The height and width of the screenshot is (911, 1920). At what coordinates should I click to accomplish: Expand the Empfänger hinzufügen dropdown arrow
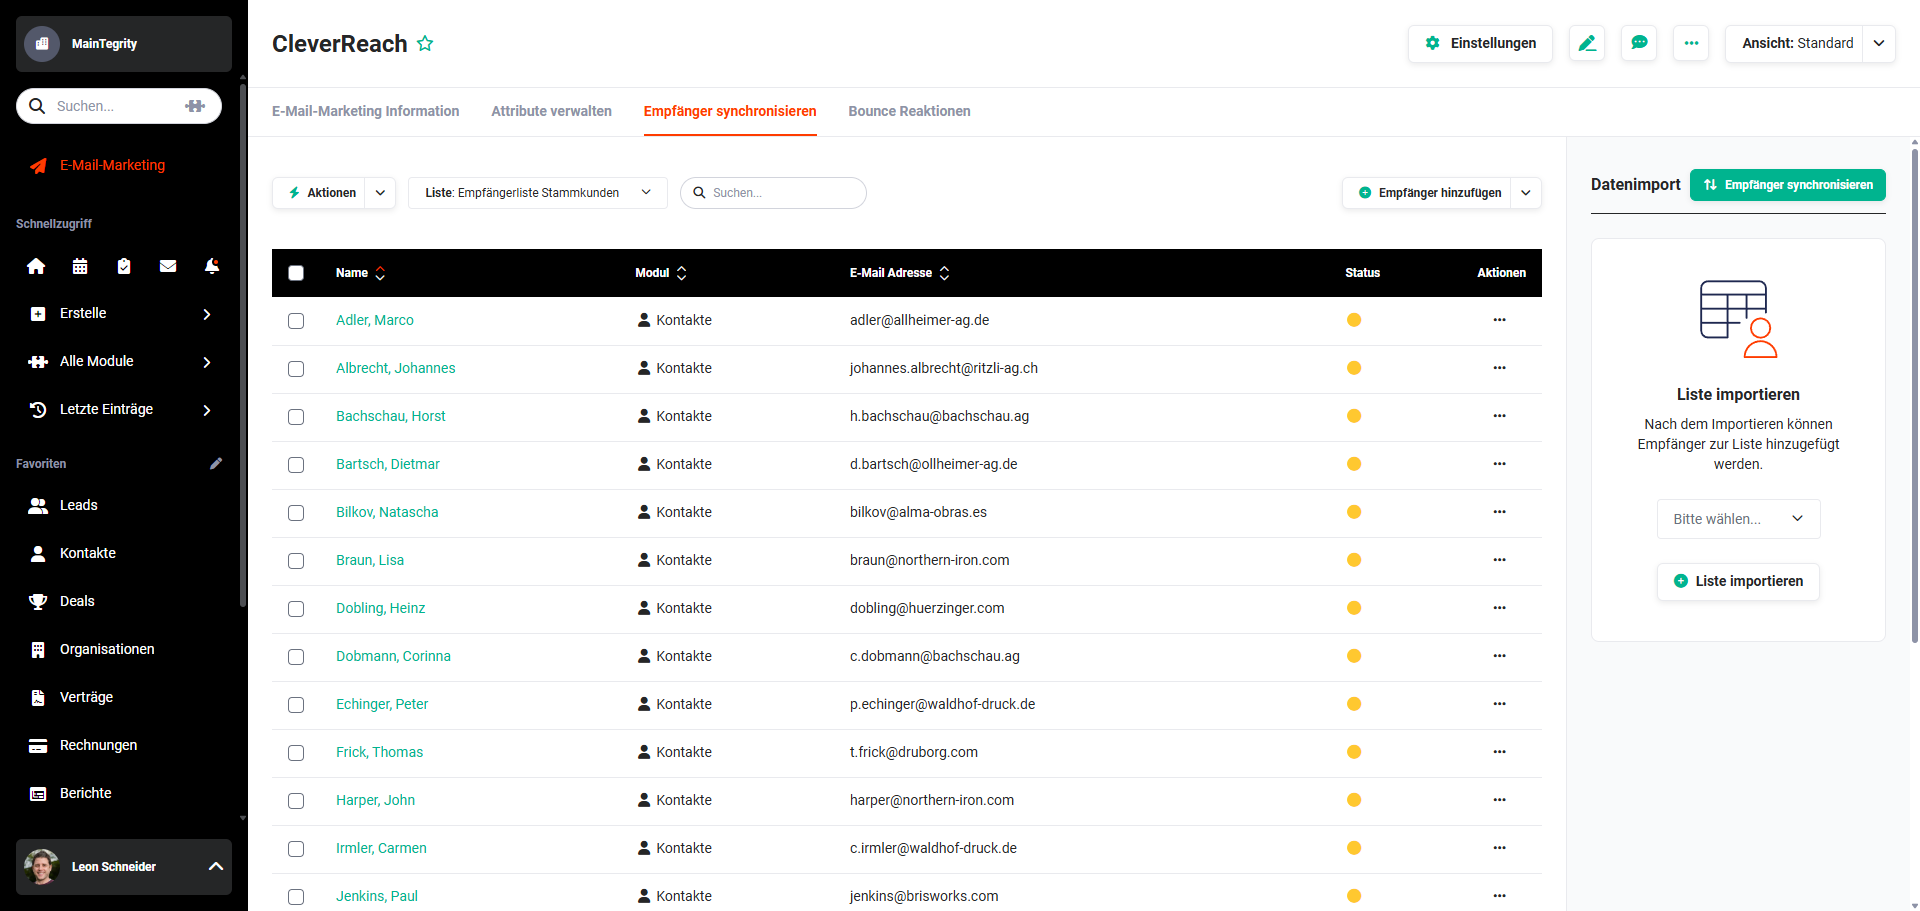click(x=1526, y=193)
